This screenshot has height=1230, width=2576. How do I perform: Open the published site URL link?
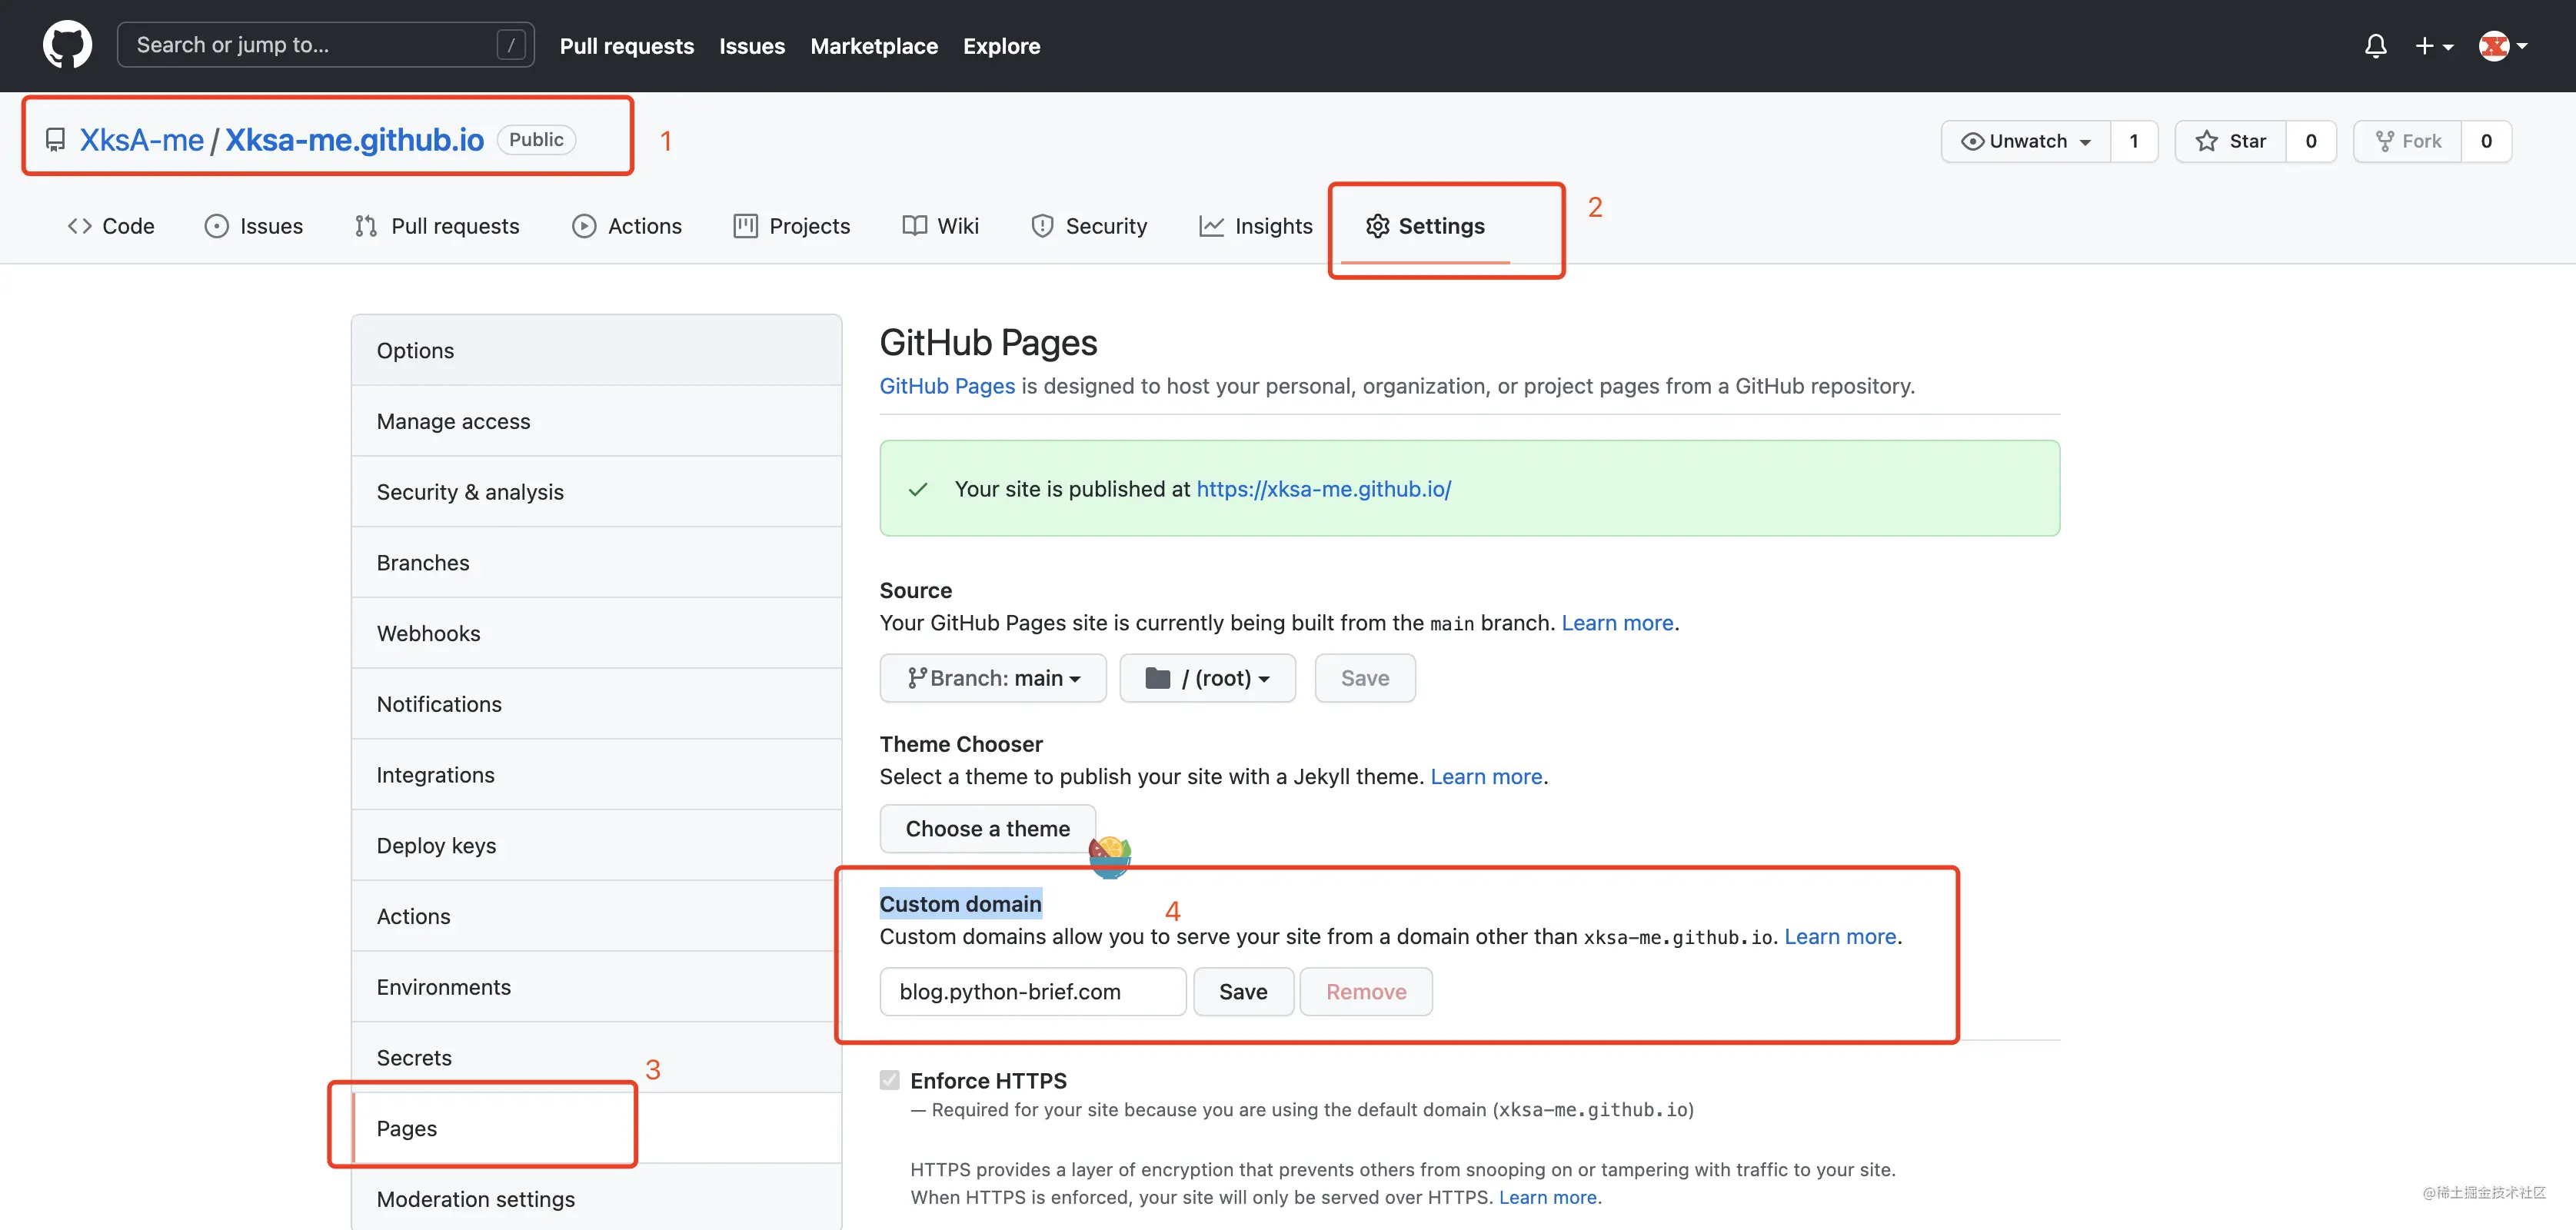coord(1323,489)
